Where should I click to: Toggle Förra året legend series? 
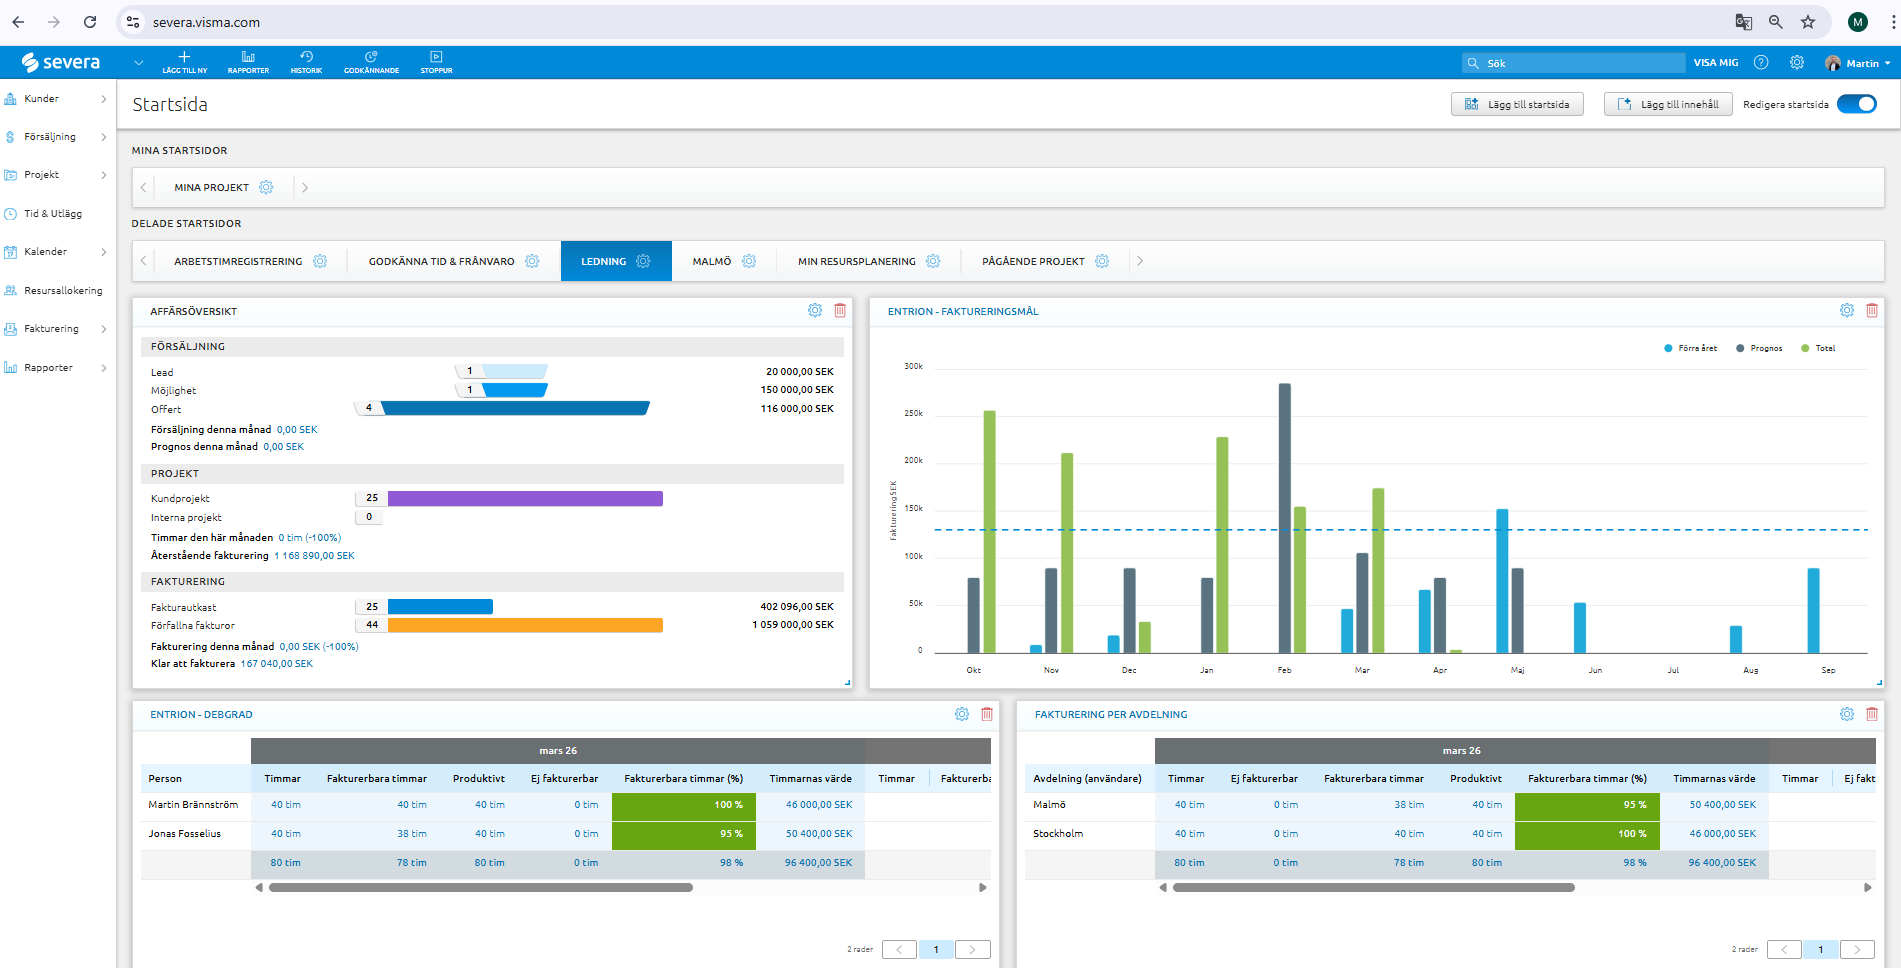click(x=1691, y=348)
